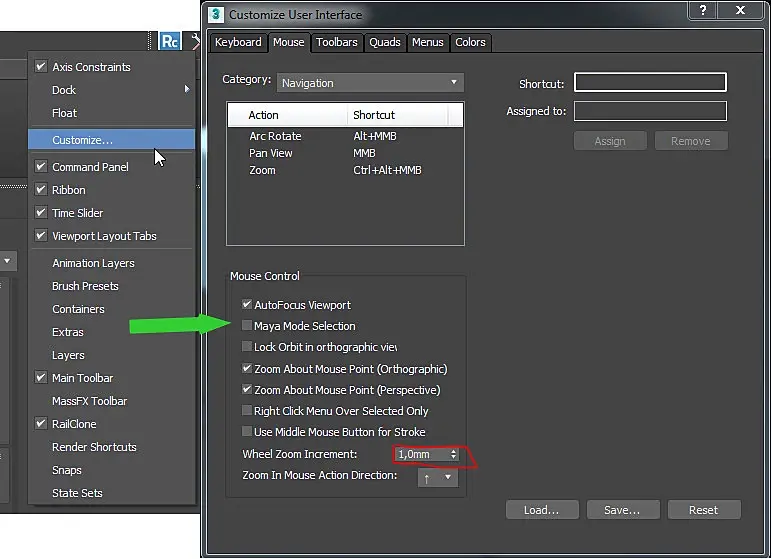Click the wrench icon beside Rc
Image resolution: width=772 pixels, height=559 pixels.
pos(195,41)
